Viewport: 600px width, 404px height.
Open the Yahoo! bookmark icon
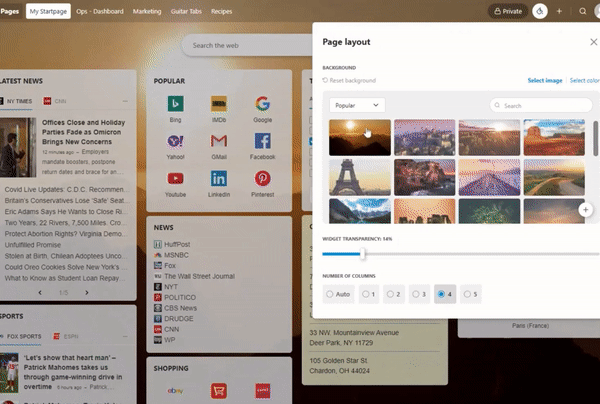pyautogui.click(x=175, y=141)
